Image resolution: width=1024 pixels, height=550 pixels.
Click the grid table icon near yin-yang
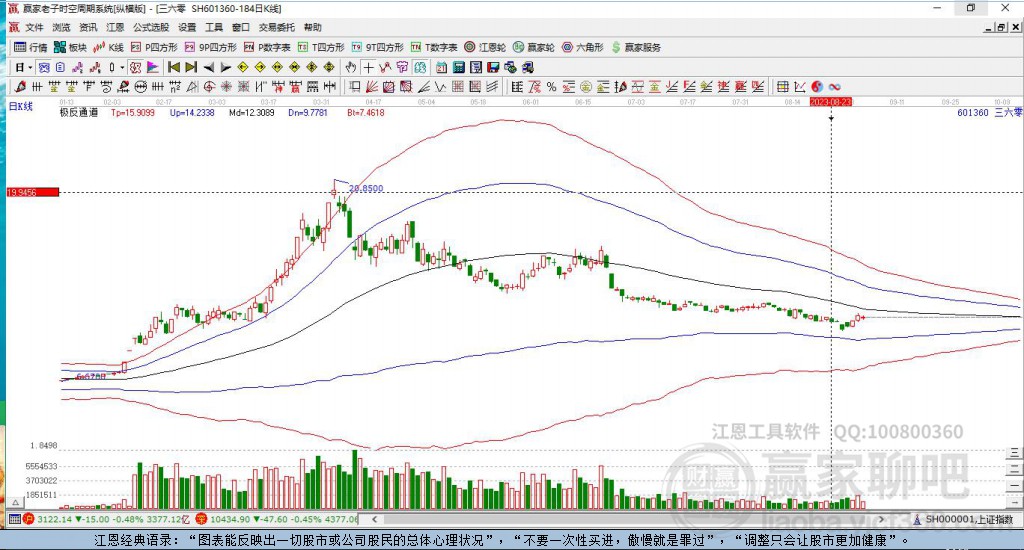(782, 86)
